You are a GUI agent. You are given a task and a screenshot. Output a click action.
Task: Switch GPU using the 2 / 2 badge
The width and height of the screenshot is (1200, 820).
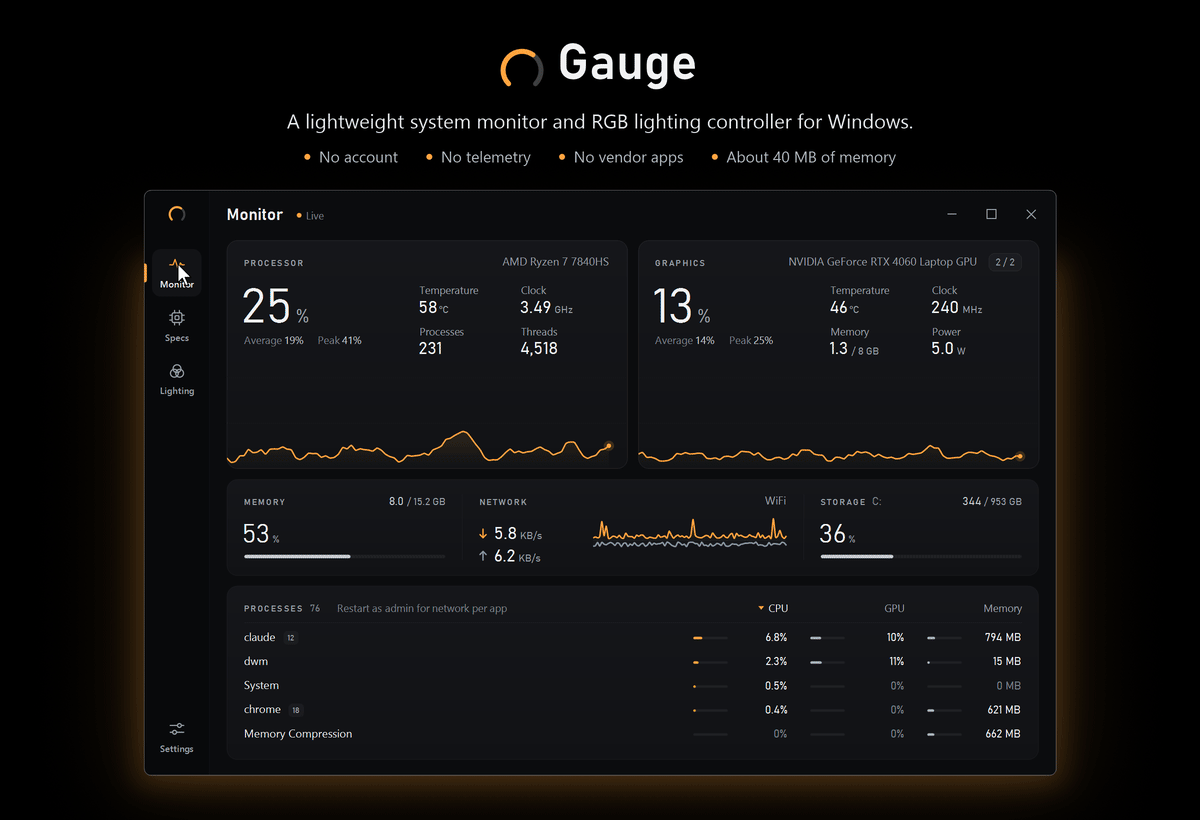point(1004,262)
